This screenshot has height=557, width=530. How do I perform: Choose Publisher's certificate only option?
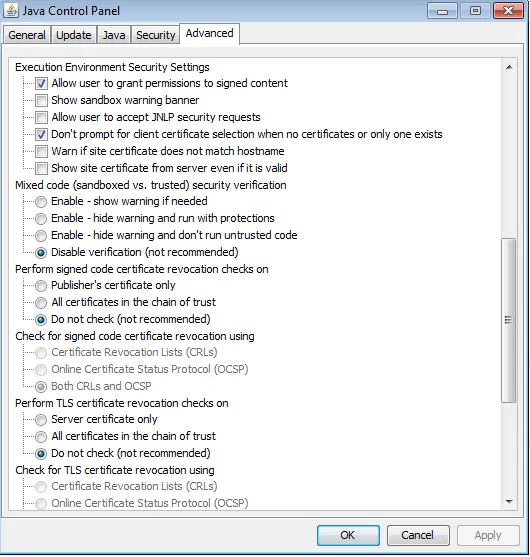coord(41,286)
